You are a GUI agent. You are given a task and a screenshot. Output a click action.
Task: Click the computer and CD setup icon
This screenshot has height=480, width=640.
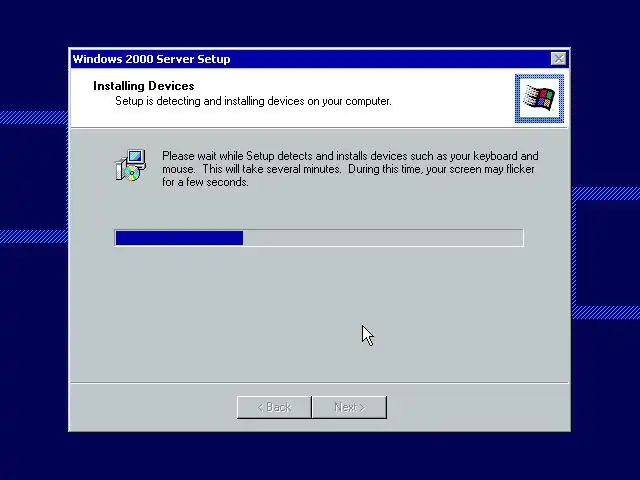131,165
